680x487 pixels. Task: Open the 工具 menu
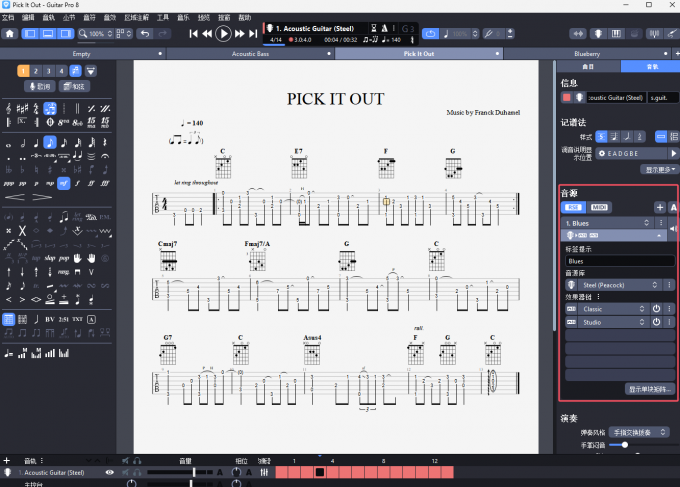tap(163, 17)
